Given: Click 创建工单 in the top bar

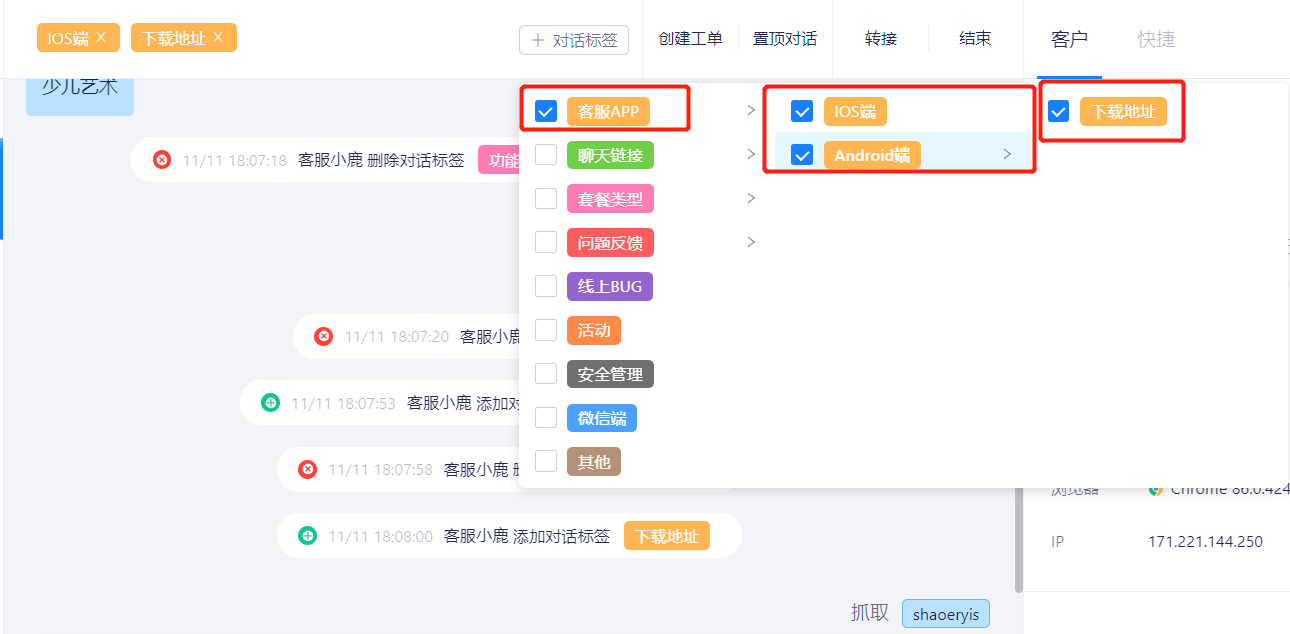Looking at the screenshot, I should coord(690,39).
